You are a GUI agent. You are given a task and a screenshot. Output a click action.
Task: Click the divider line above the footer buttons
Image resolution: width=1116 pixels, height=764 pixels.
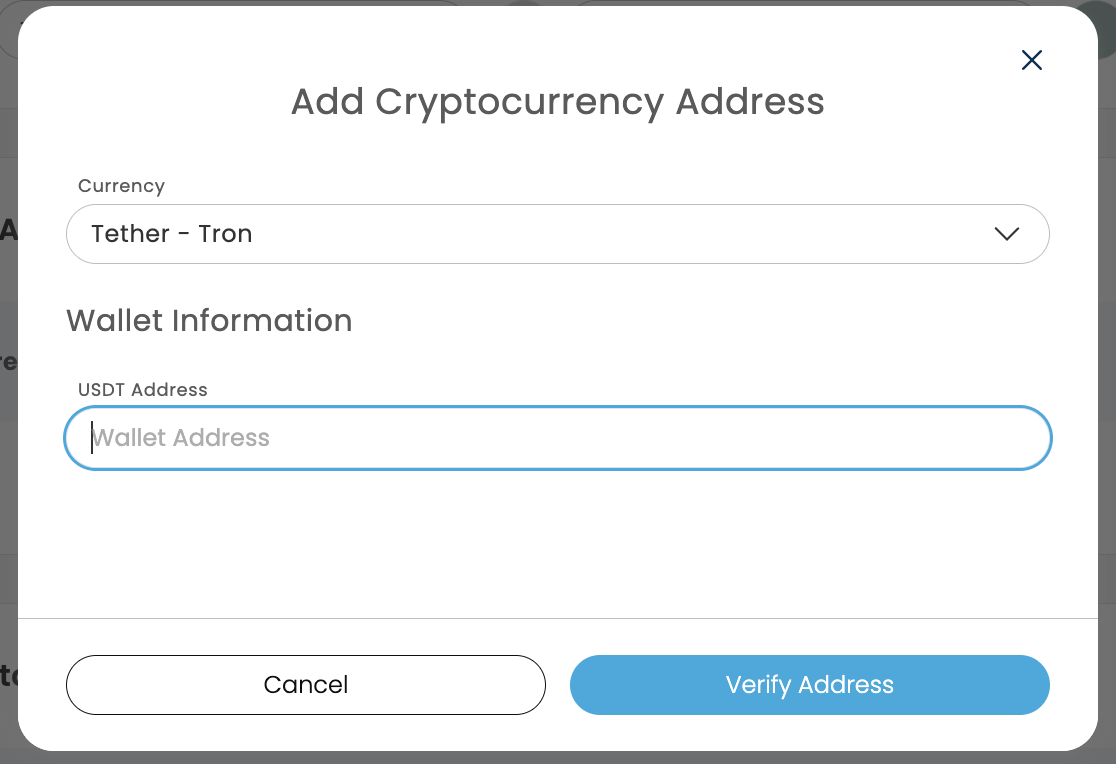(x=557, y=618)
